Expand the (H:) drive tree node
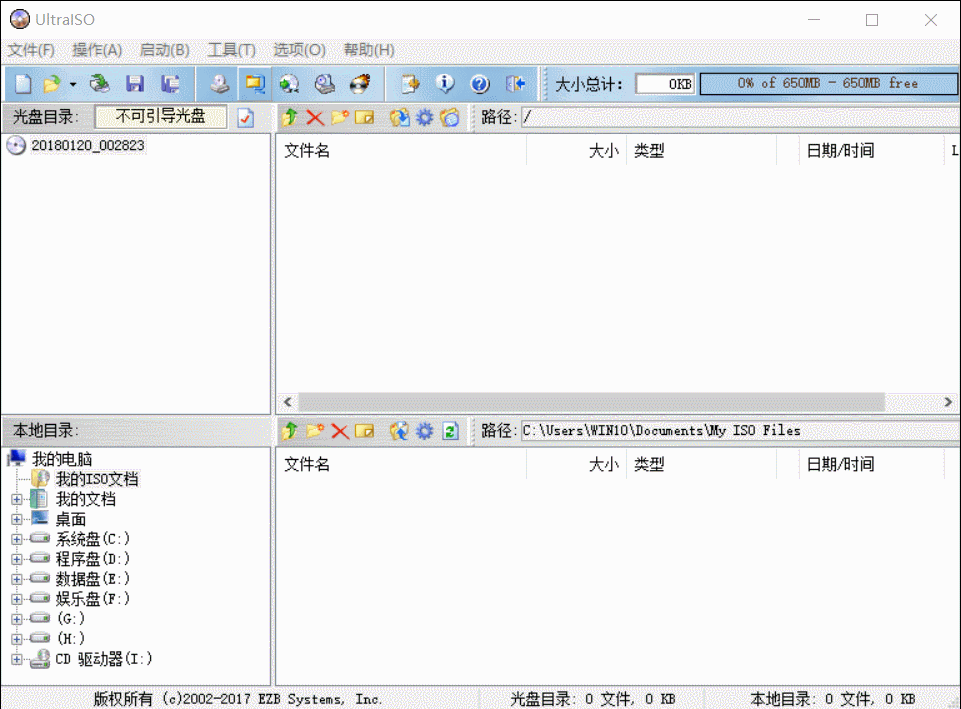Screen dimensions: 961x709 (x=17, y=639)
